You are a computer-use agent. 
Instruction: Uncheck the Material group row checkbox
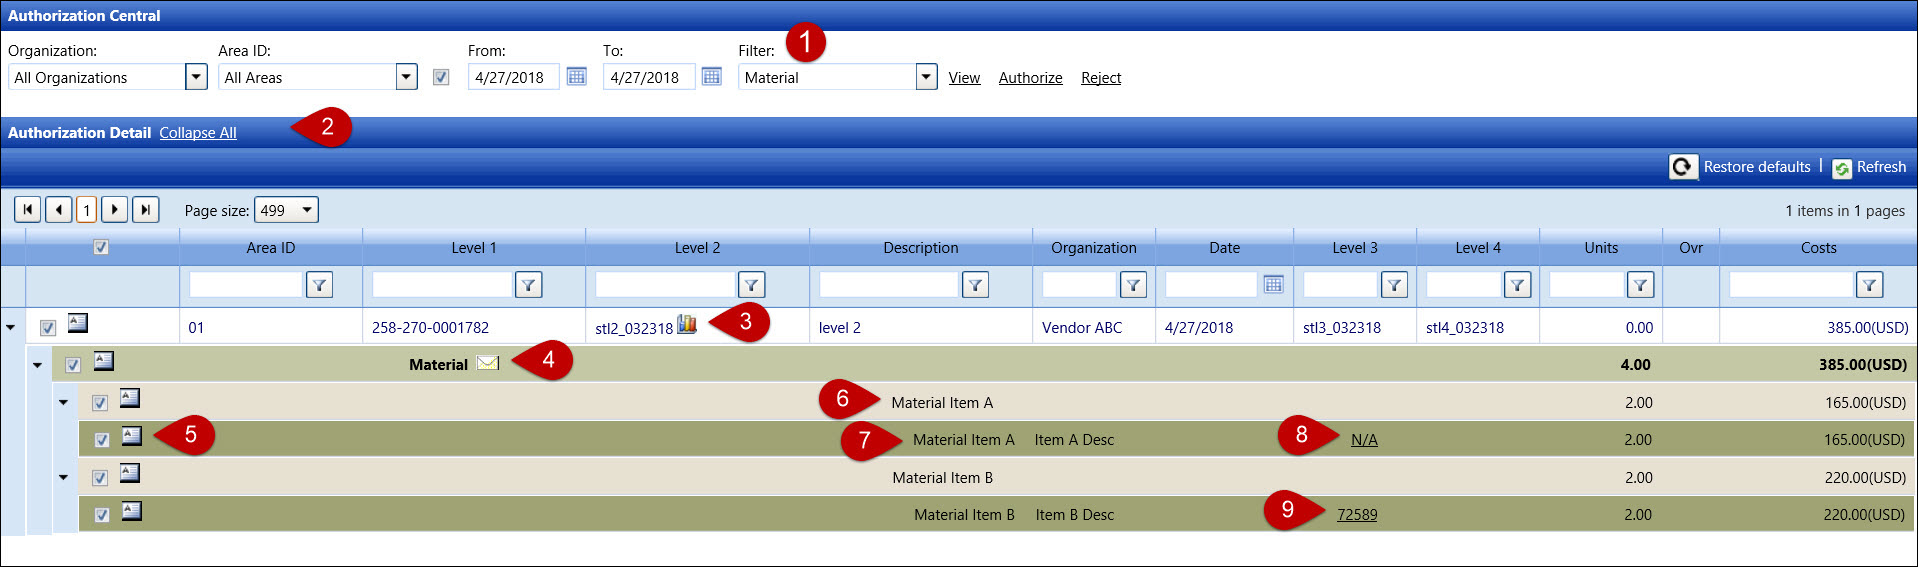(x=73, y=365)
